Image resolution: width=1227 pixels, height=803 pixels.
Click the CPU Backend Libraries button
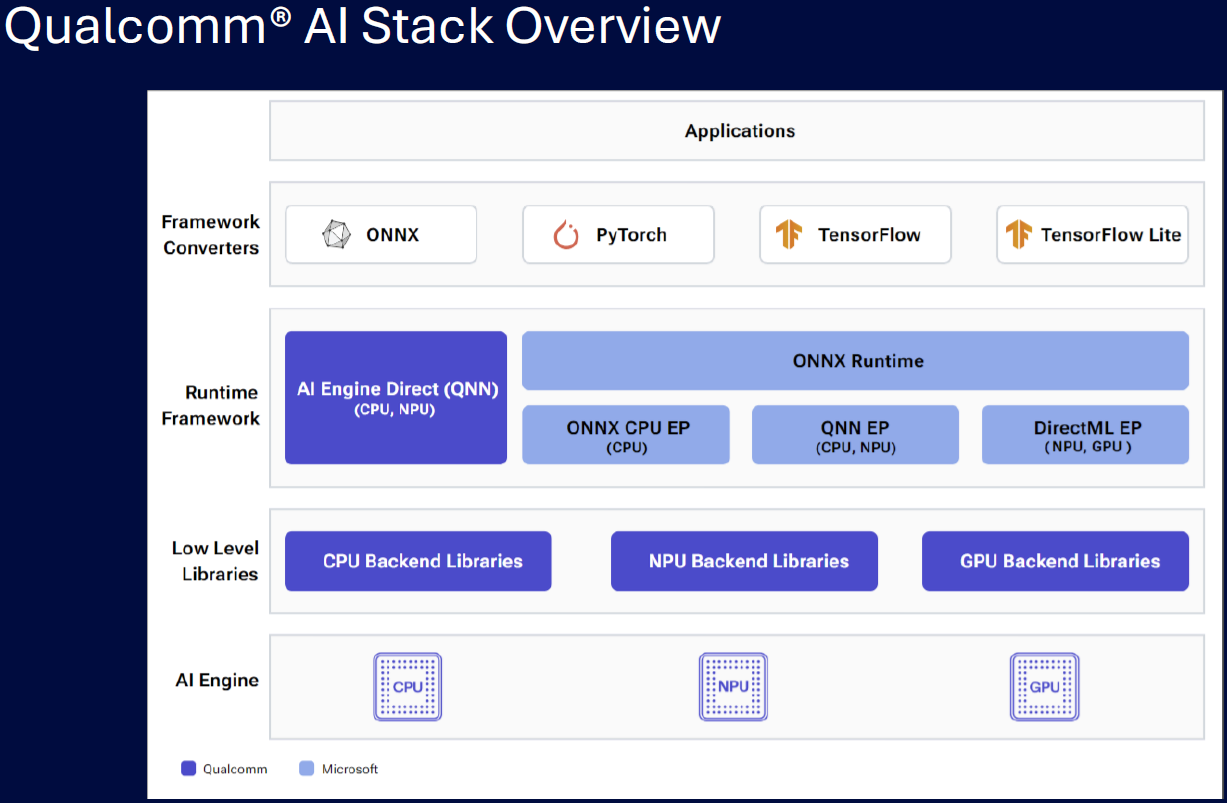point(418,561)
